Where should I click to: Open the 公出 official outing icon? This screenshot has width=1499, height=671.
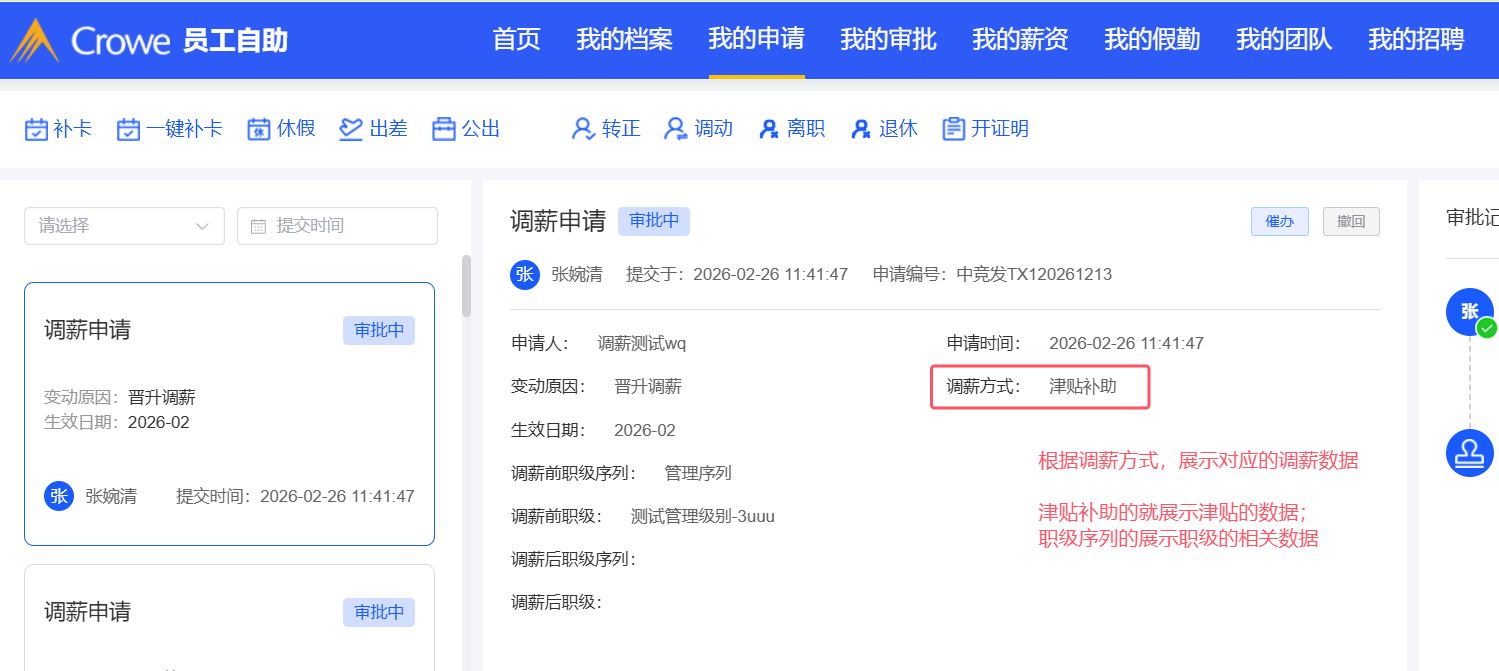(x=443, y=129)
